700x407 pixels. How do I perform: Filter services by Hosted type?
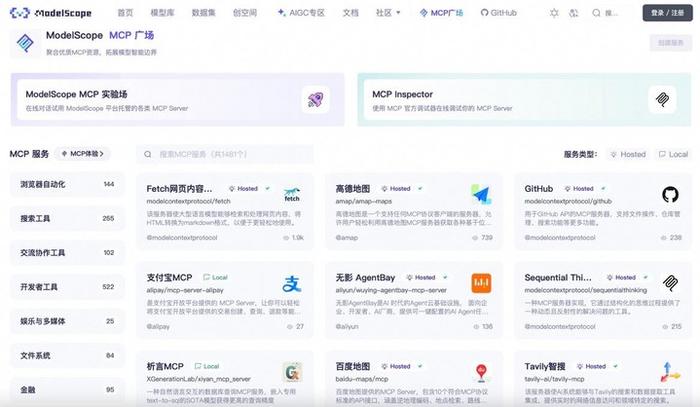(628, 154)
